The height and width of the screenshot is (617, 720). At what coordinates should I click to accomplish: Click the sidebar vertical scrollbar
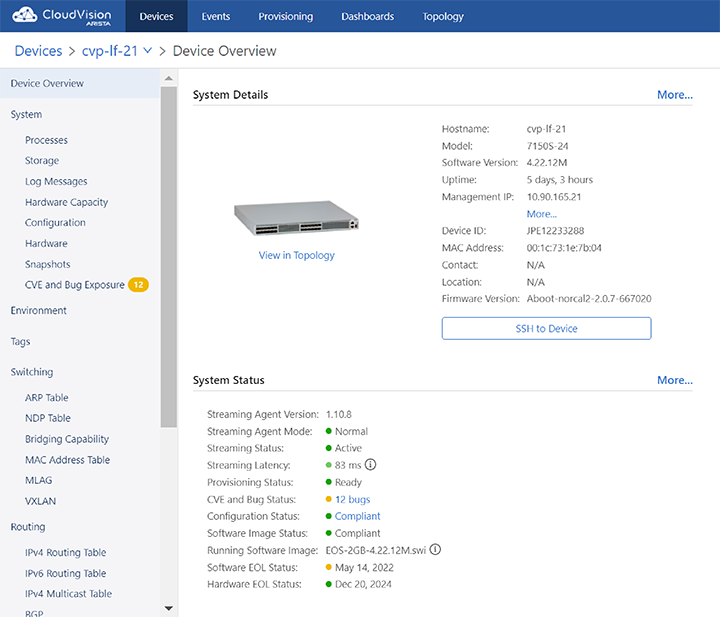point(169,257)
